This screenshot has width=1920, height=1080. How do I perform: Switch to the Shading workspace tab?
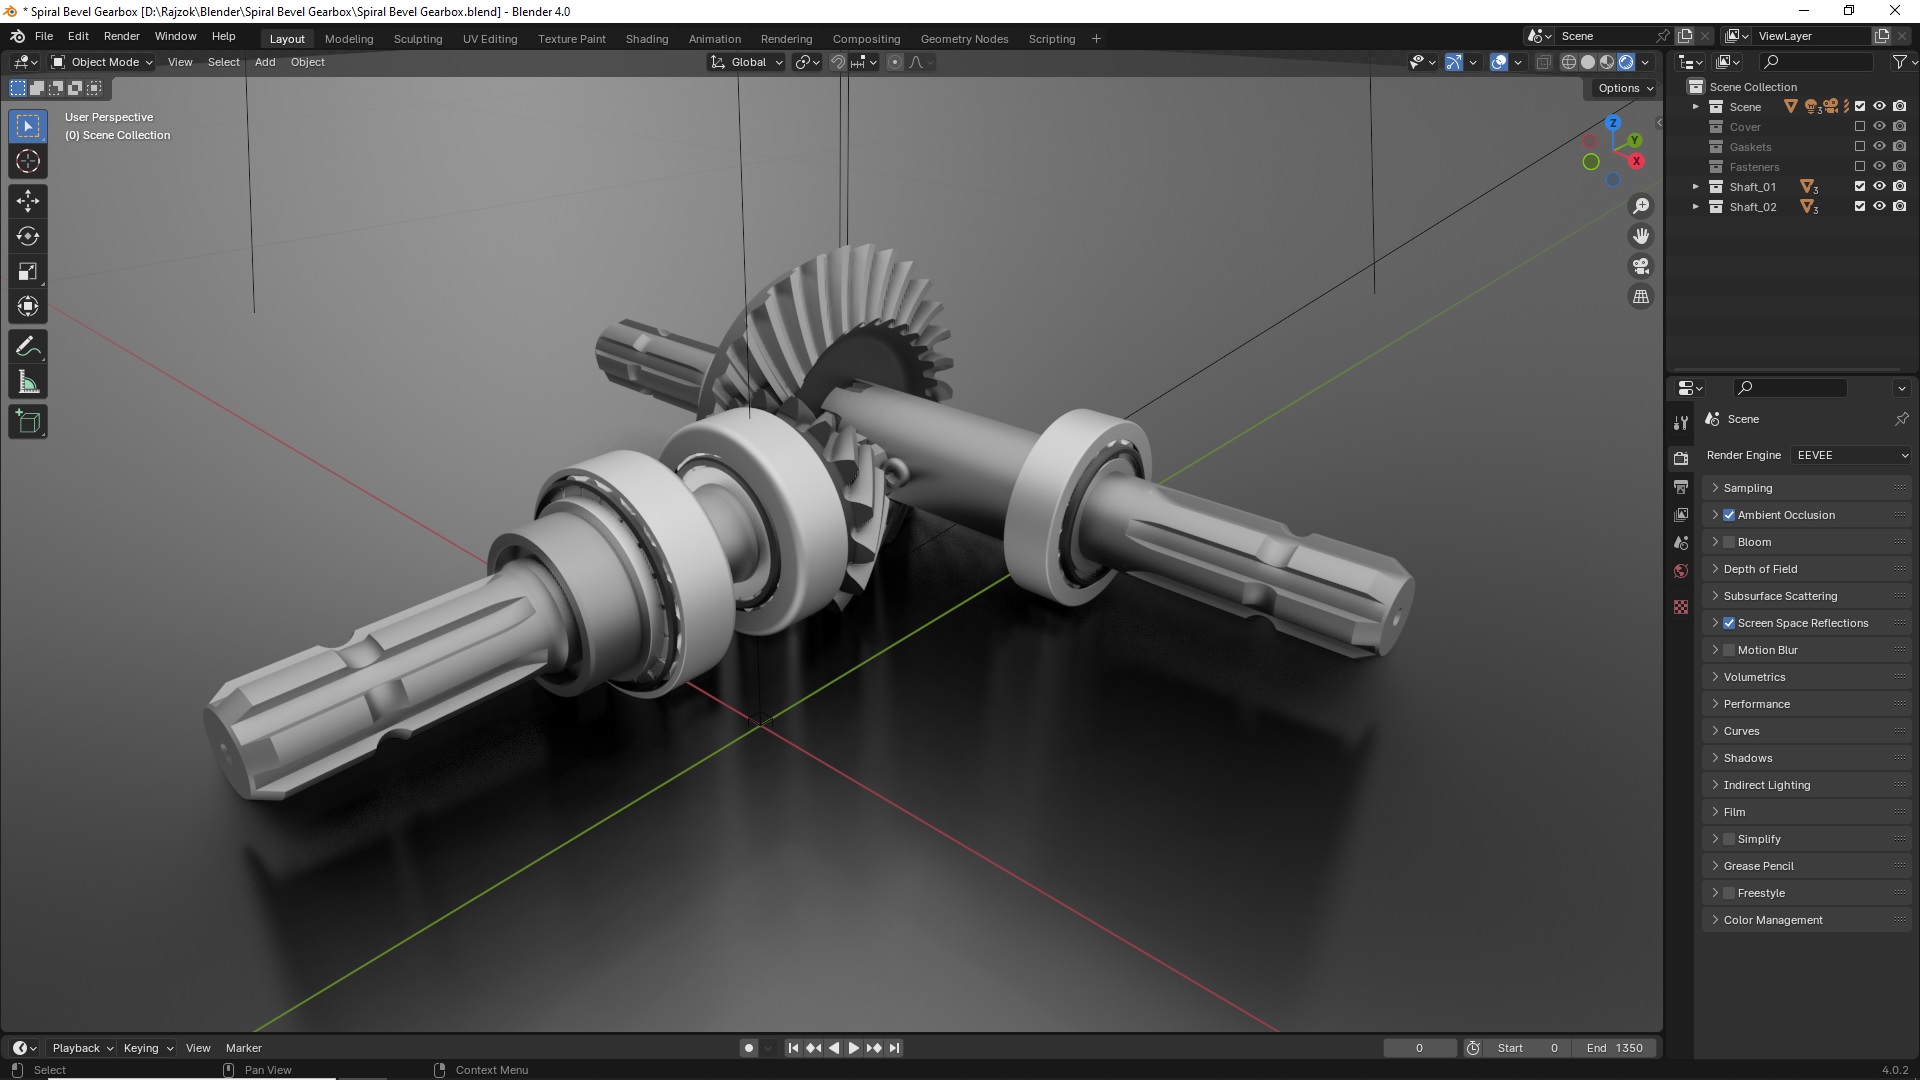(646, 39)
